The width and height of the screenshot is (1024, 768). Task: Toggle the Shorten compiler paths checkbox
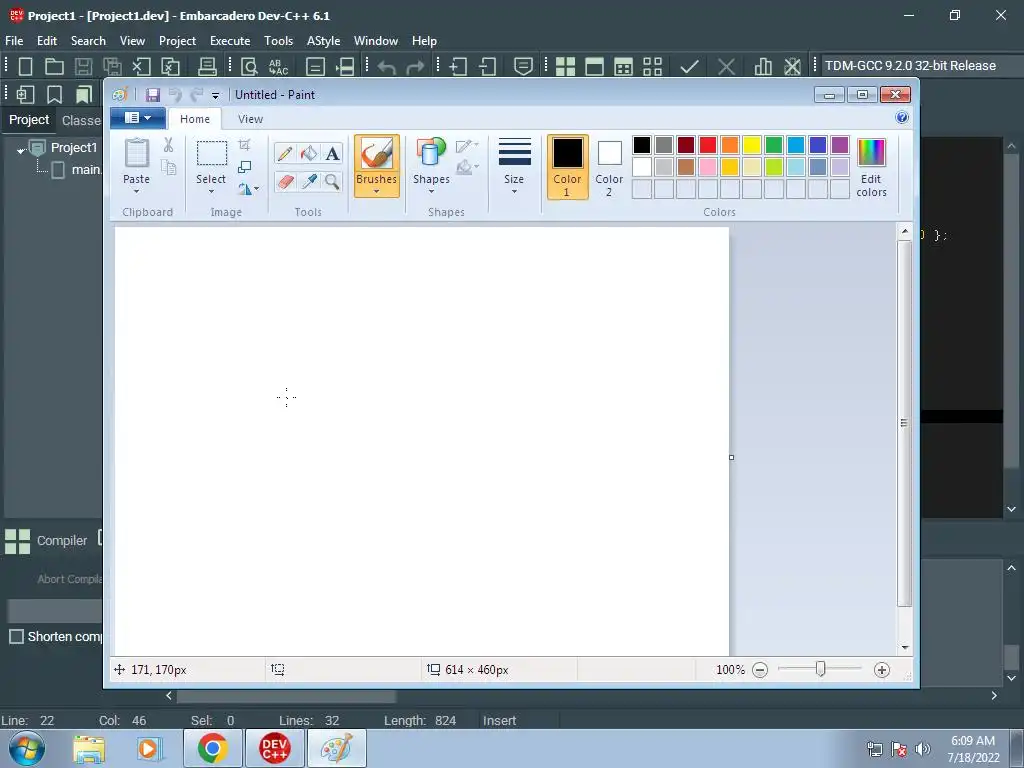(16, 636)
